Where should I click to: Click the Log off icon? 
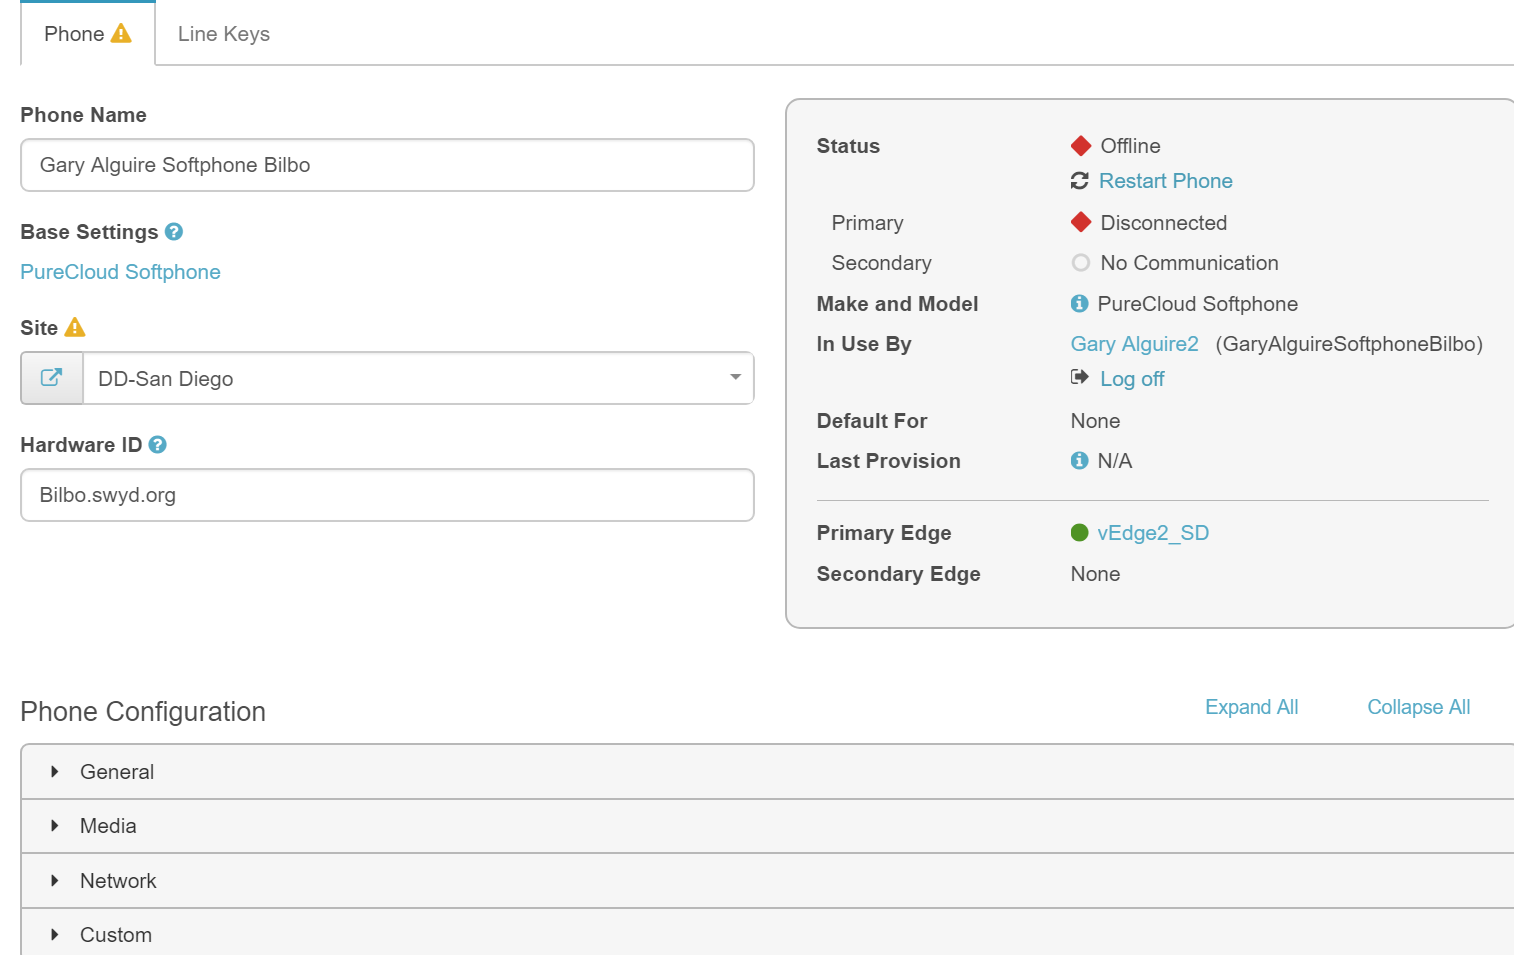pyautogui.click(x=1080, y=378)
